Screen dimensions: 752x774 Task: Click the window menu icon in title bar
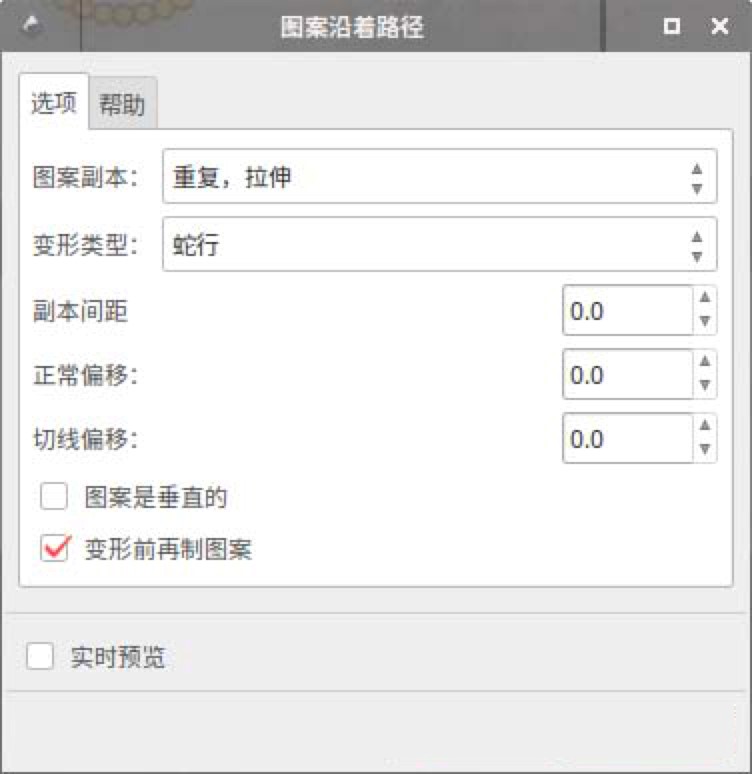[x=32, y=26]
